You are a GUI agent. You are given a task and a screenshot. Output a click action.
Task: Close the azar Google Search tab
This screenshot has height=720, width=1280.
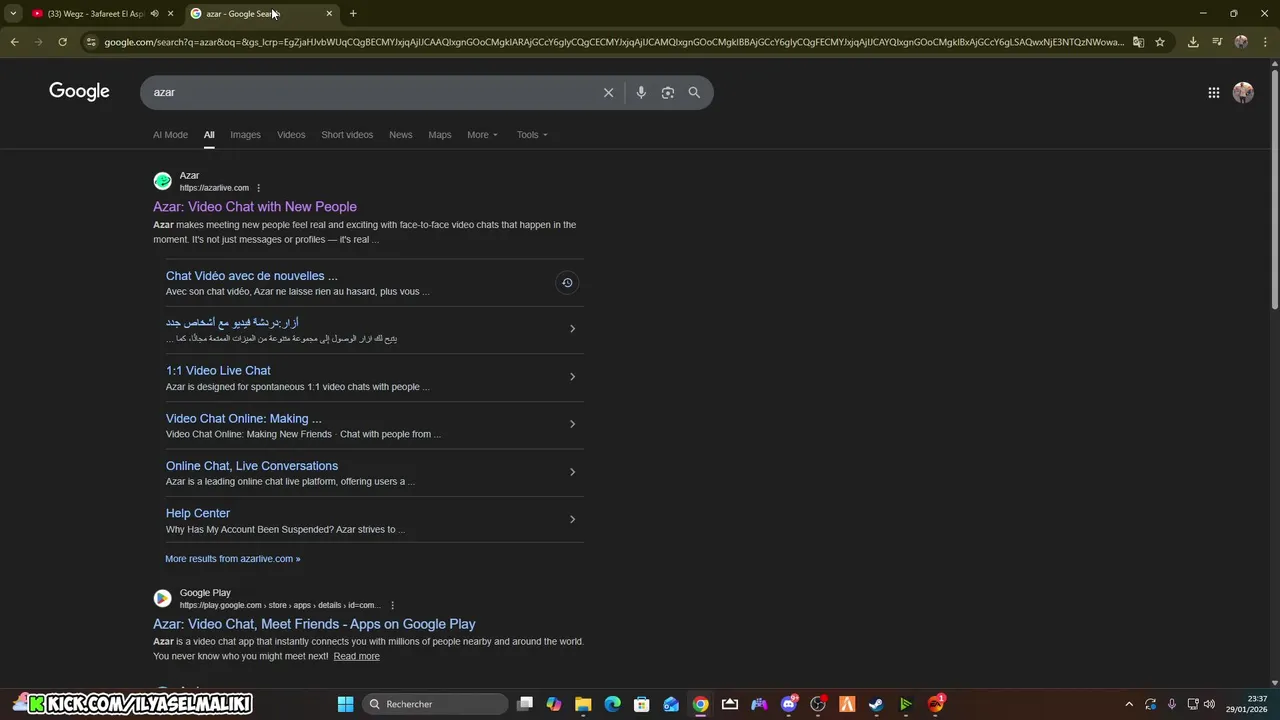pyautogui.click(x=329, y=13)
